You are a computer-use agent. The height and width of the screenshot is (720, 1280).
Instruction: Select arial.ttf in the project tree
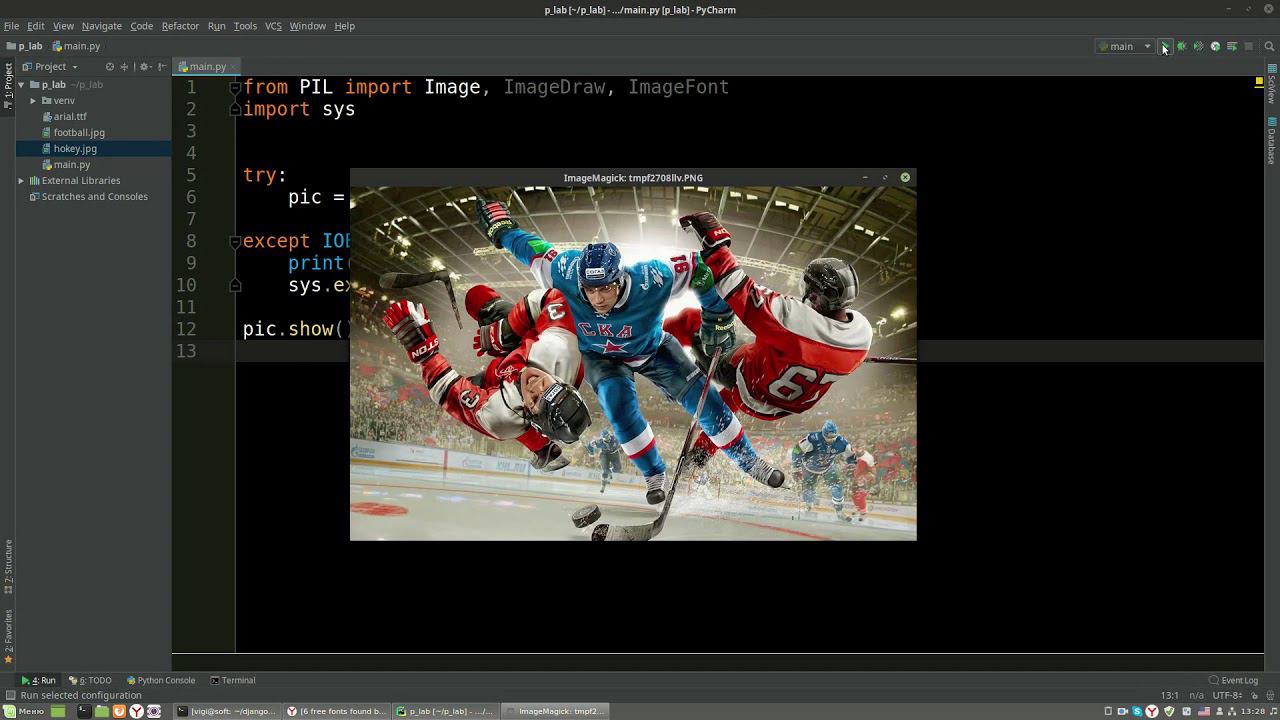tap(70, 117)
